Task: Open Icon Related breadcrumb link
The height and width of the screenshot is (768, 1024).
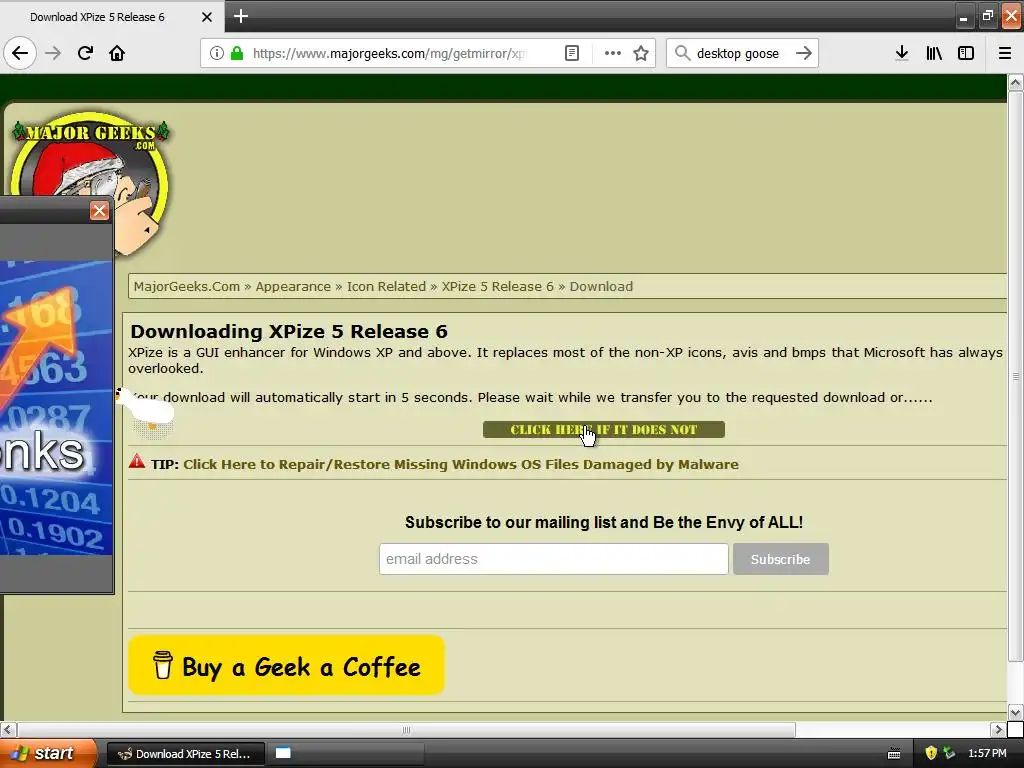Action: point(386,286)
